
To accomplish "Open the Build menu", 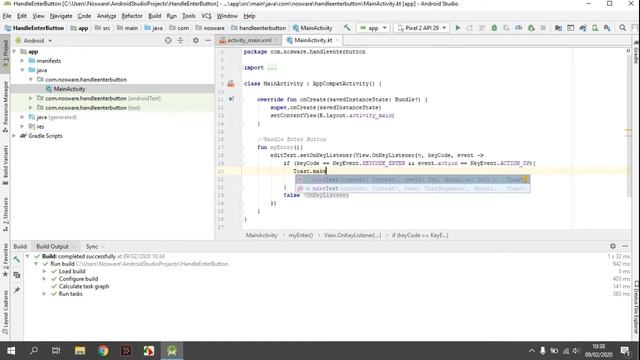I will pyautogui.click(x=154, y=16).
